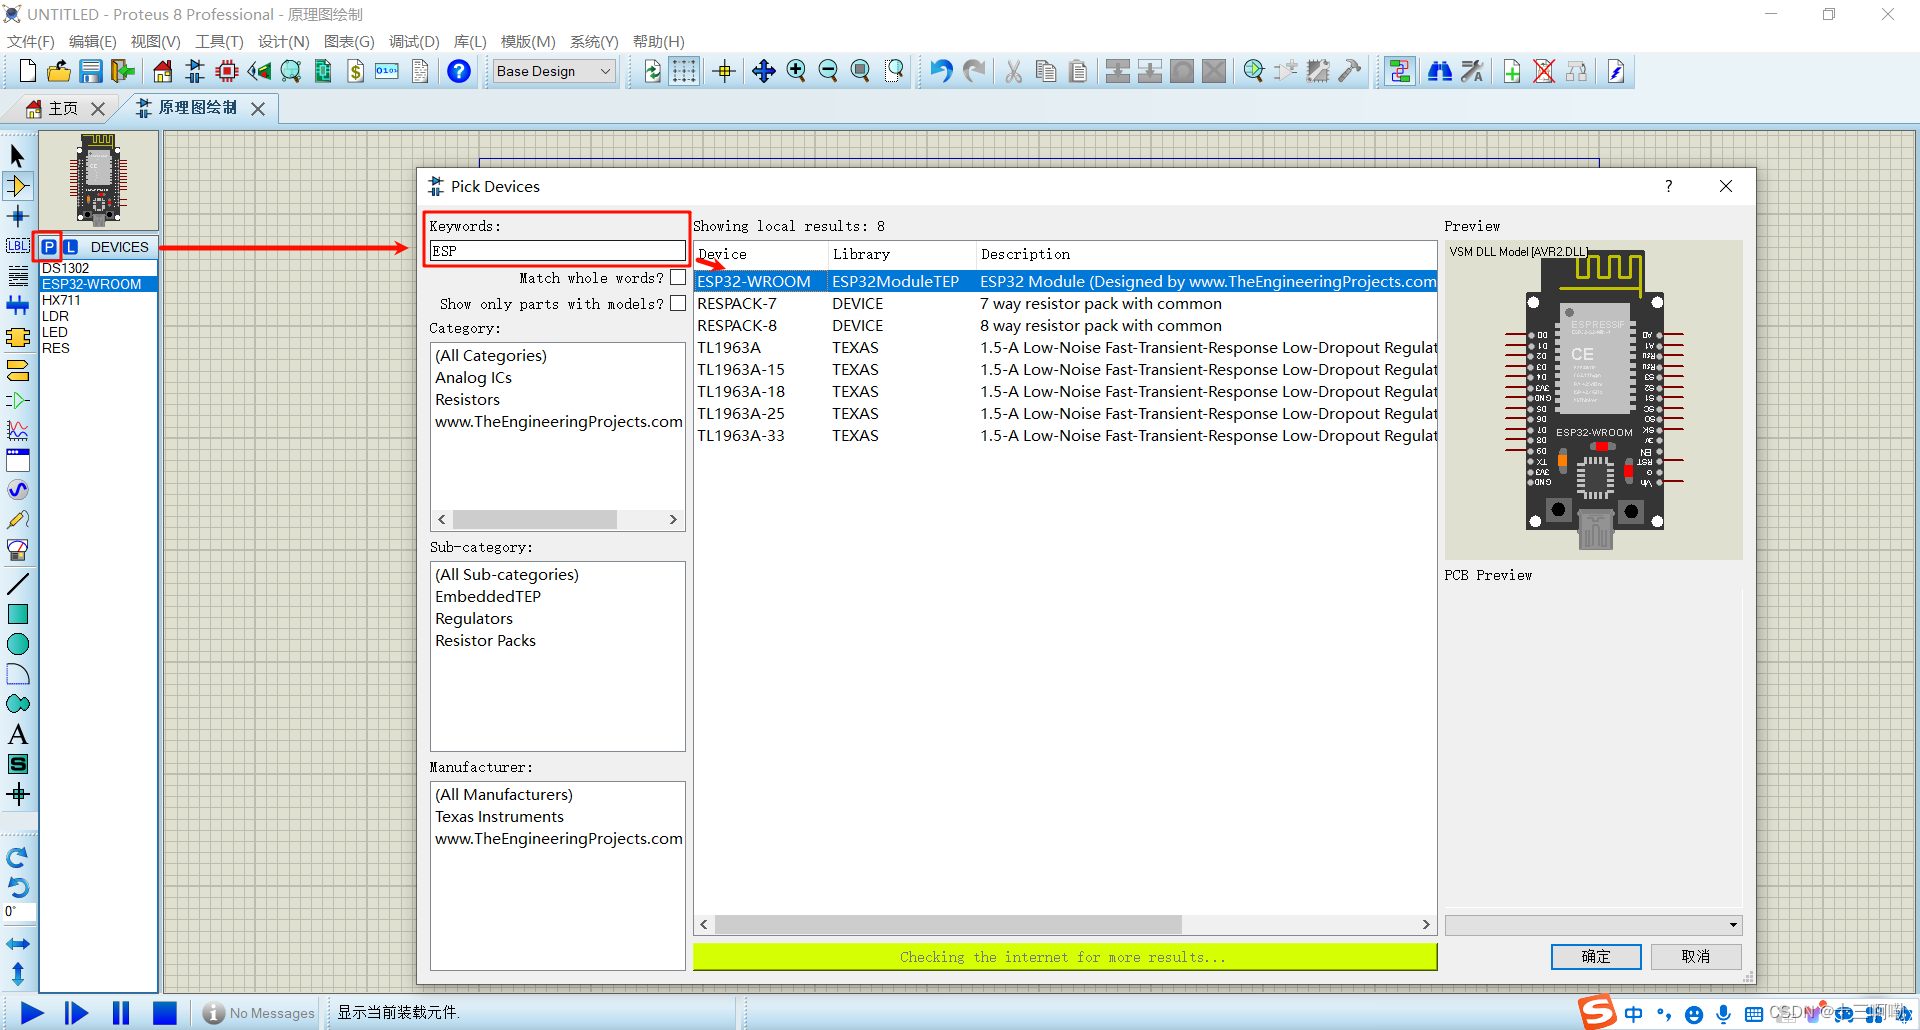The height and width of the screenshot is (1030, 1920).
Task: Click the Device column header
Action: (x=760, y=254)
